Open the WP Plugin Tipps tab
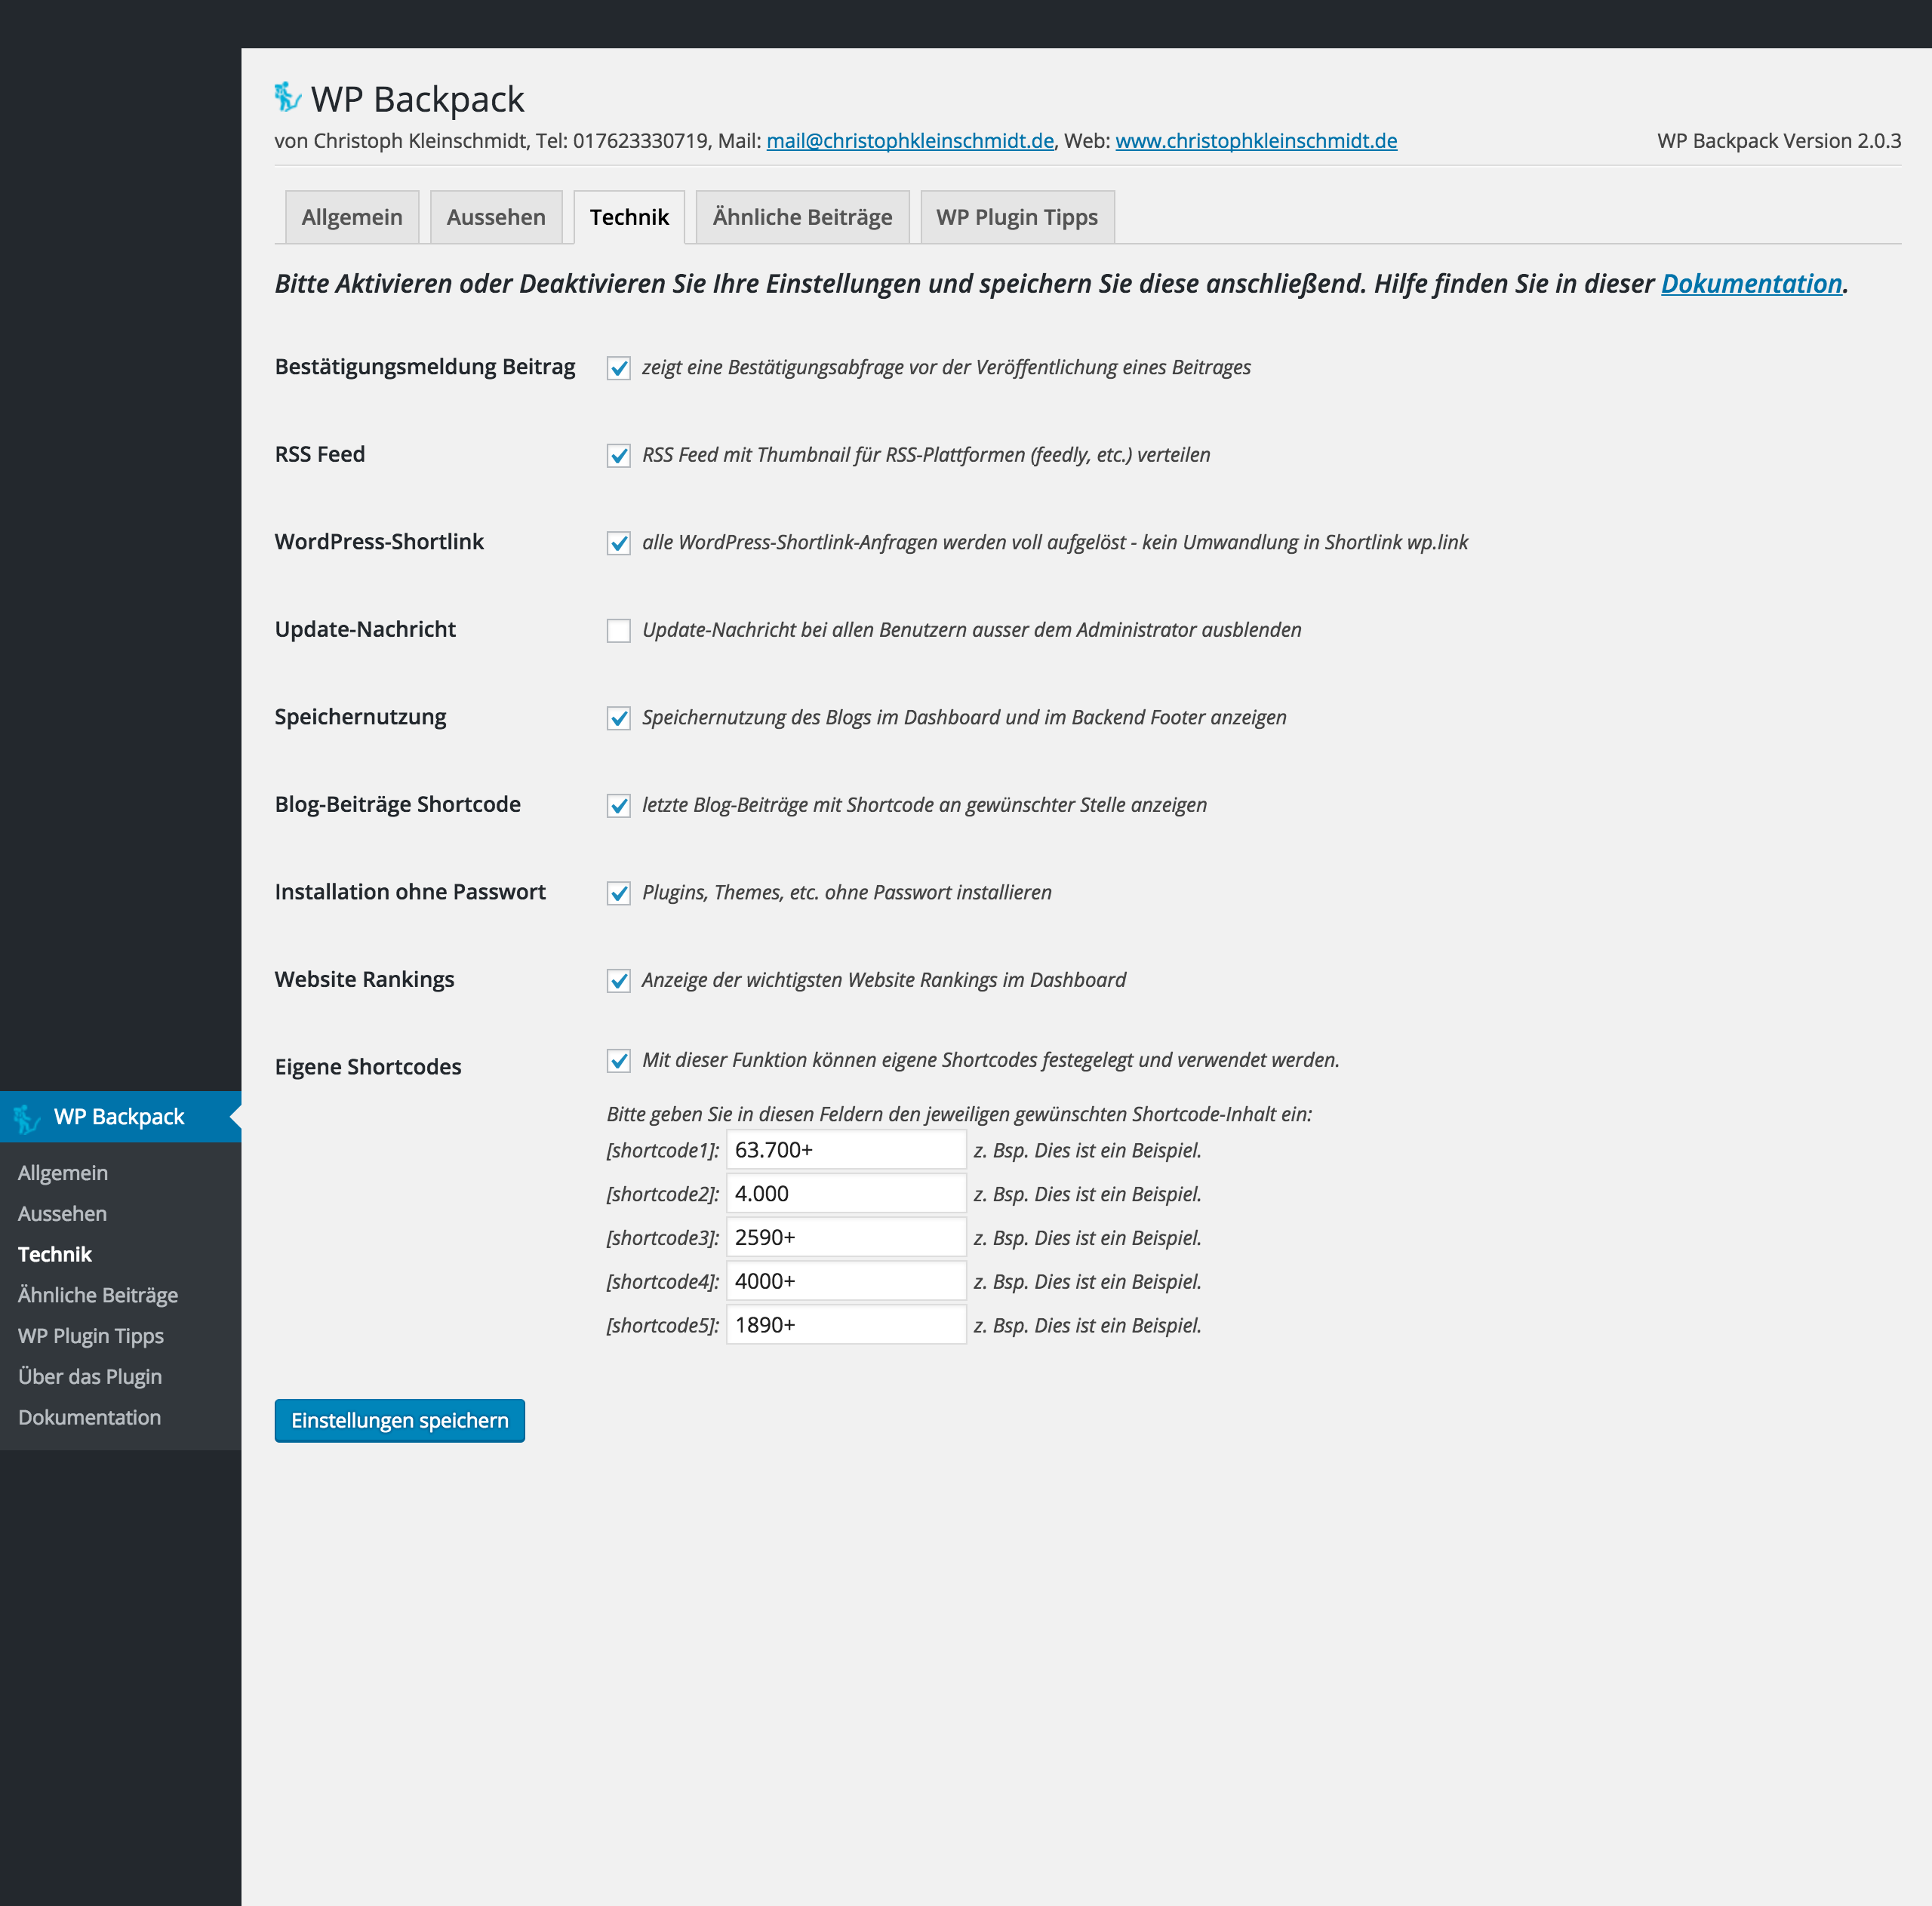The height and width of the screenshot is (1906, 1932). point(1017,217)
